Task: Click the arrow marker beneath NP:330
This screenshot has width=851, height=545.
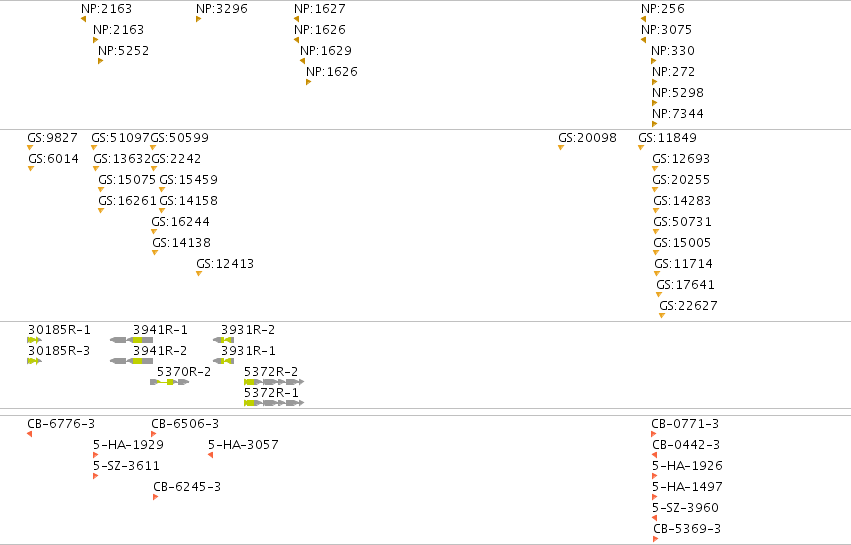Action: [653, 61]
